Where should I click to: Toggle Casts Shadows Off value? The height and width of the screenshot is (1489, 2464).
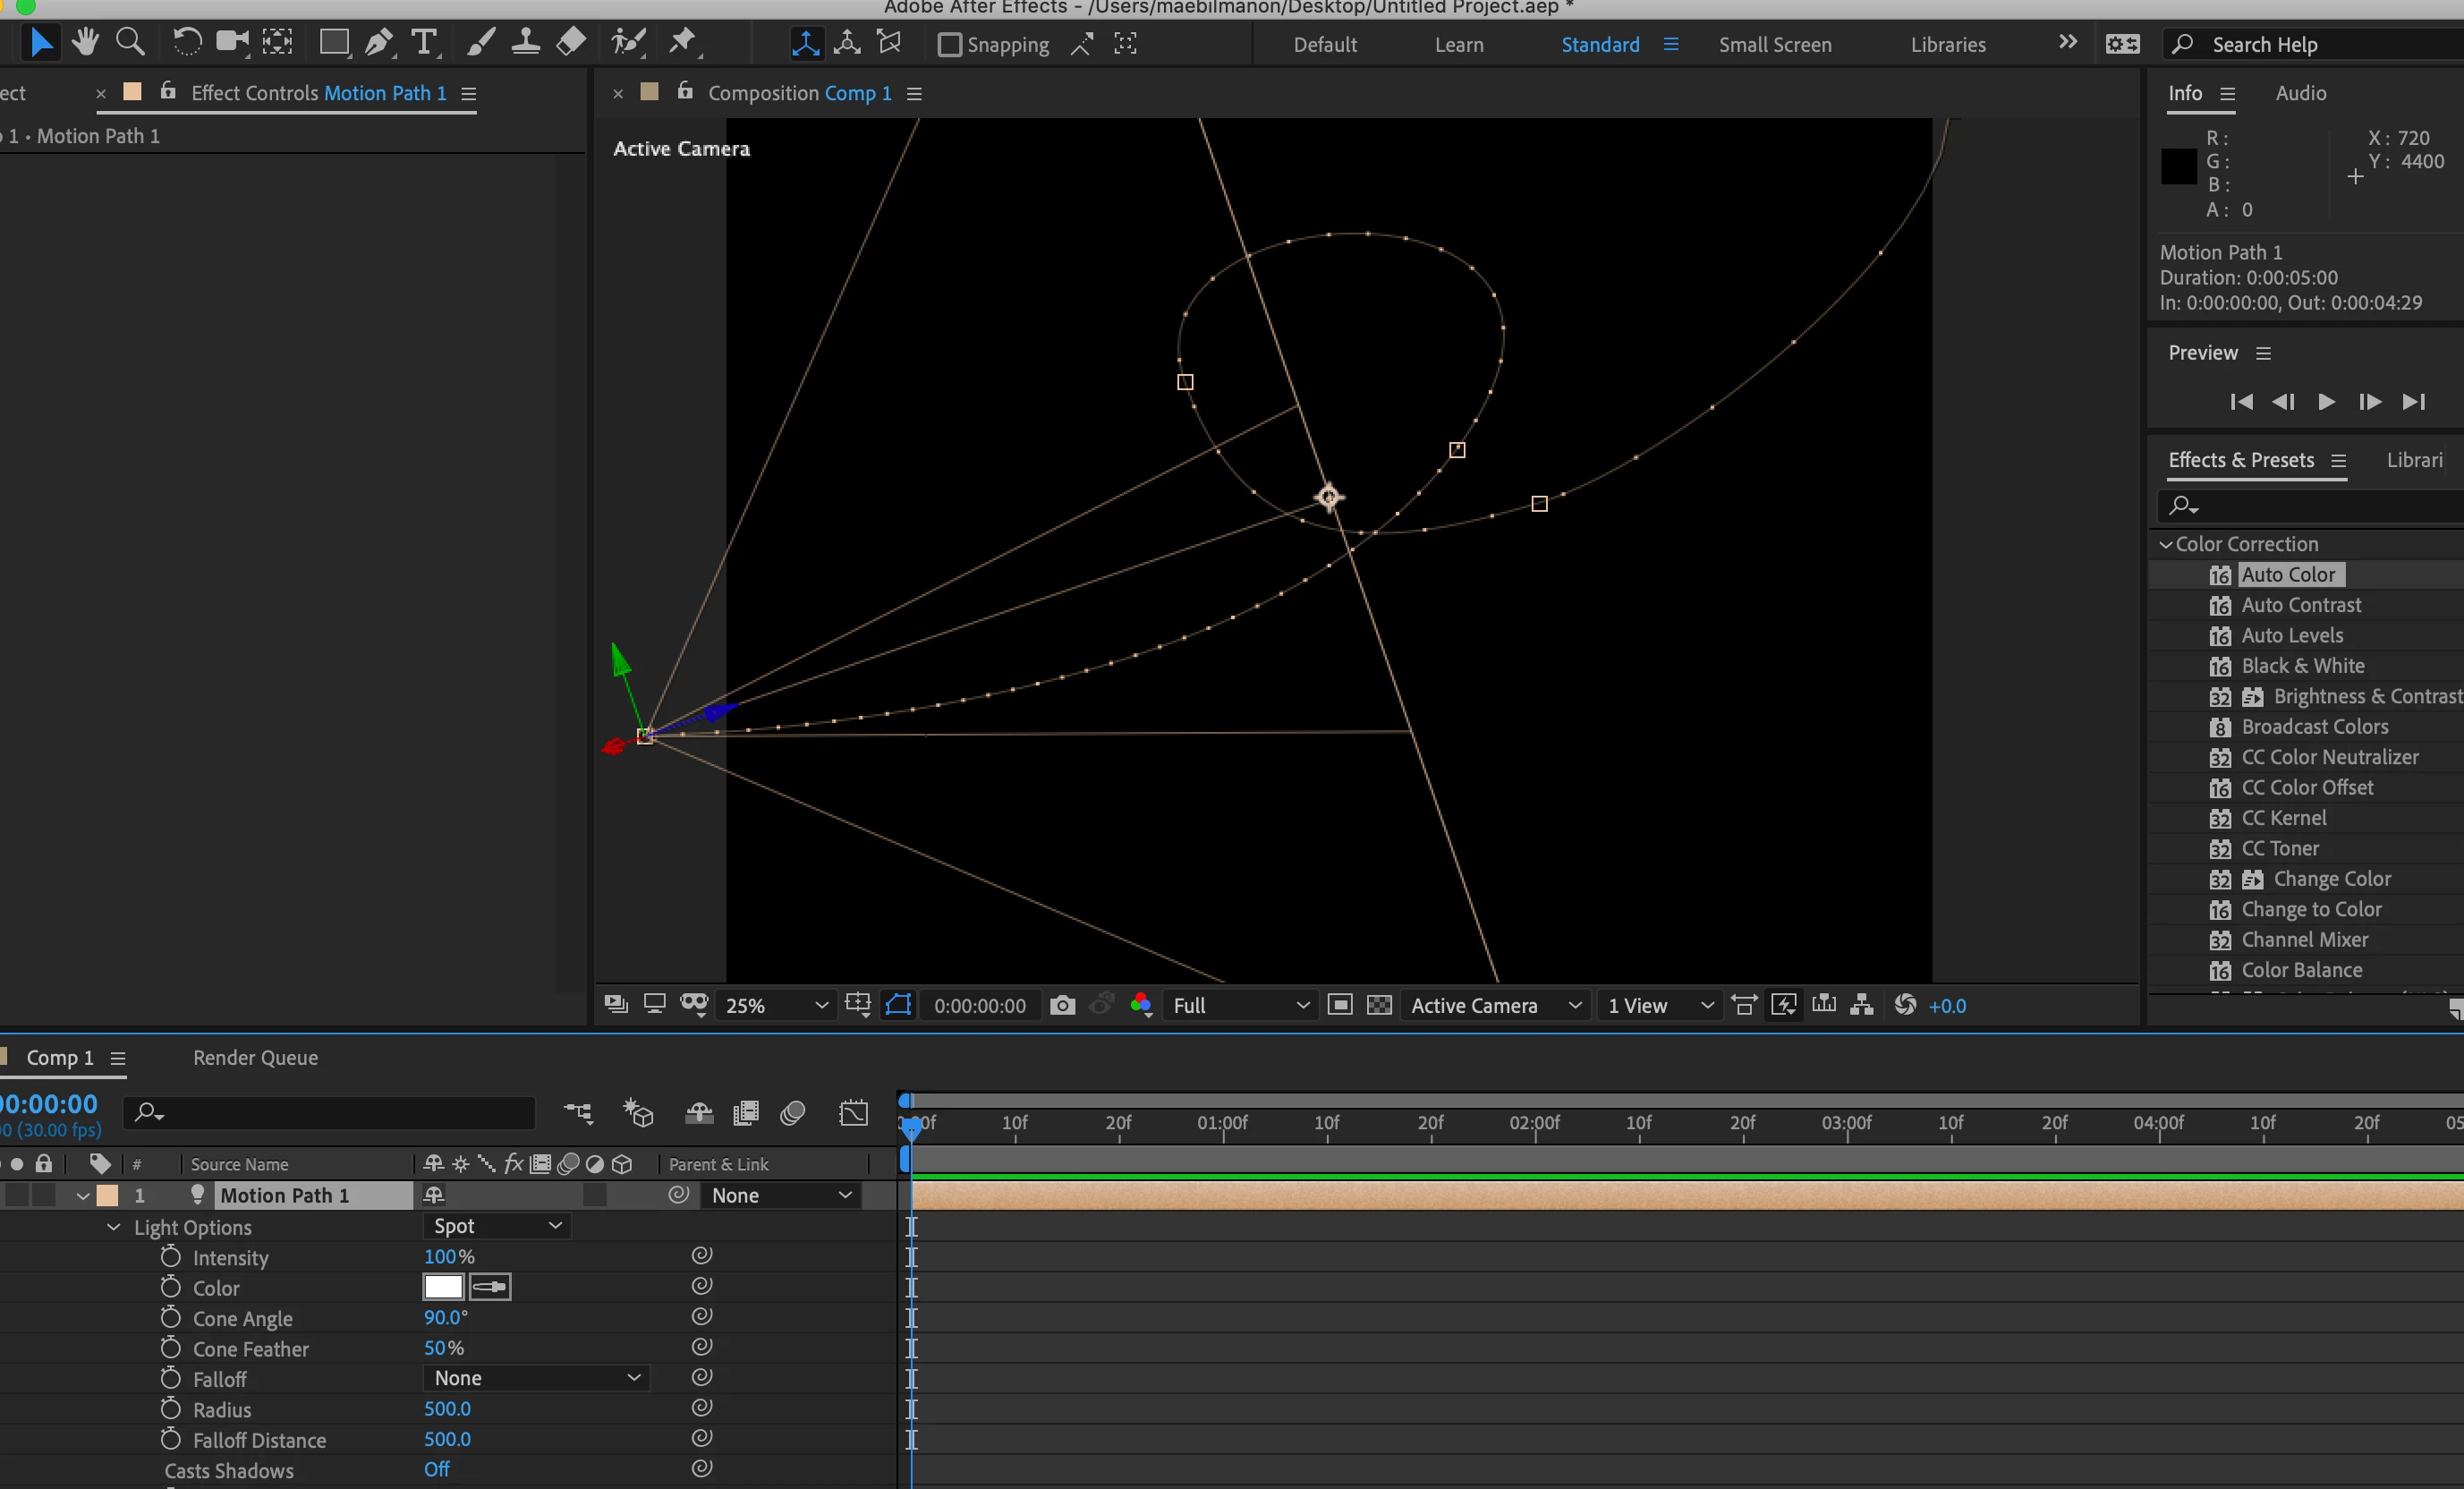pyautogui.click(x=437, y=1469)
